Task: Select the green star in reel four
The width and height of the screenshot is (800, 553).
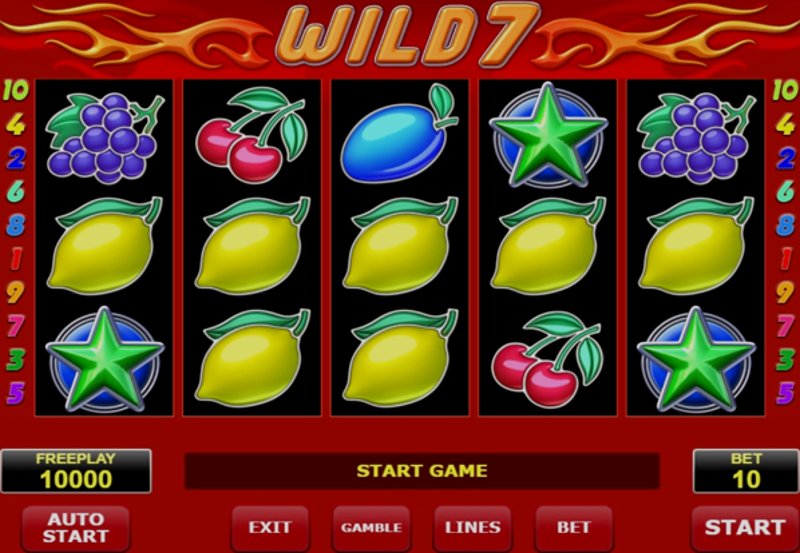Action: [548, 135]
